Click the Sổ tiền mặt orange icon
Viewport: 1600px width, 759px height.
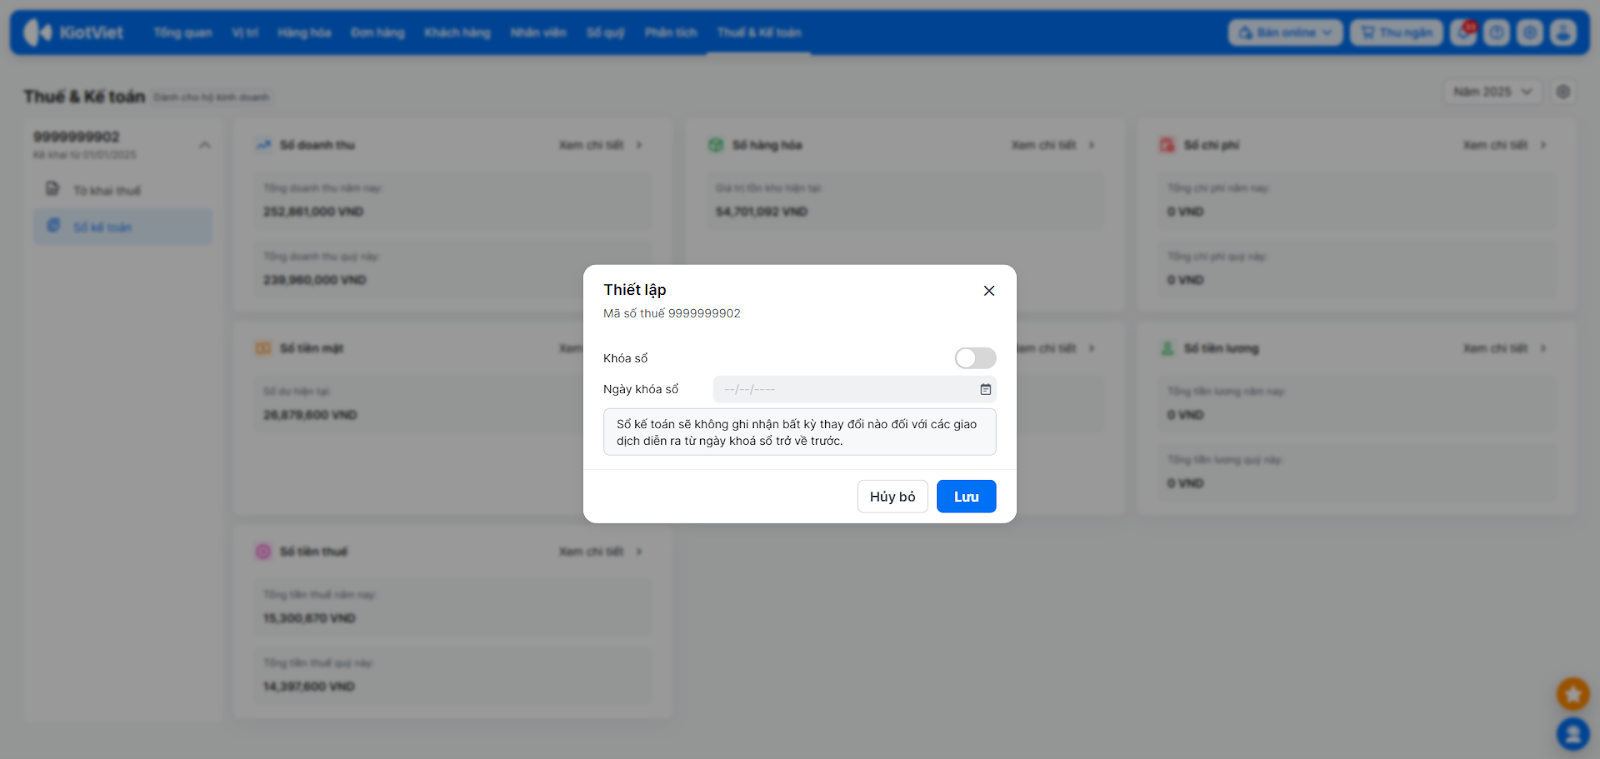click(263, 348)
